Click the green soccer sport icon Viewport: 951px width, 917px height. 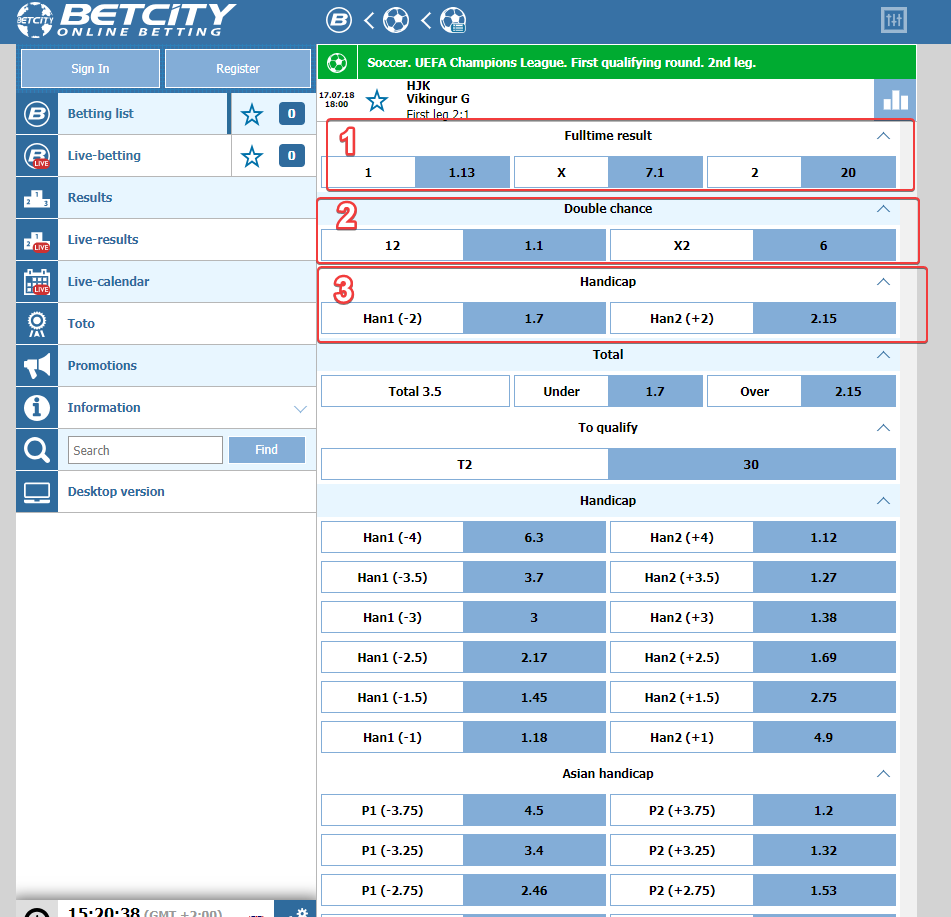point(337,62)
